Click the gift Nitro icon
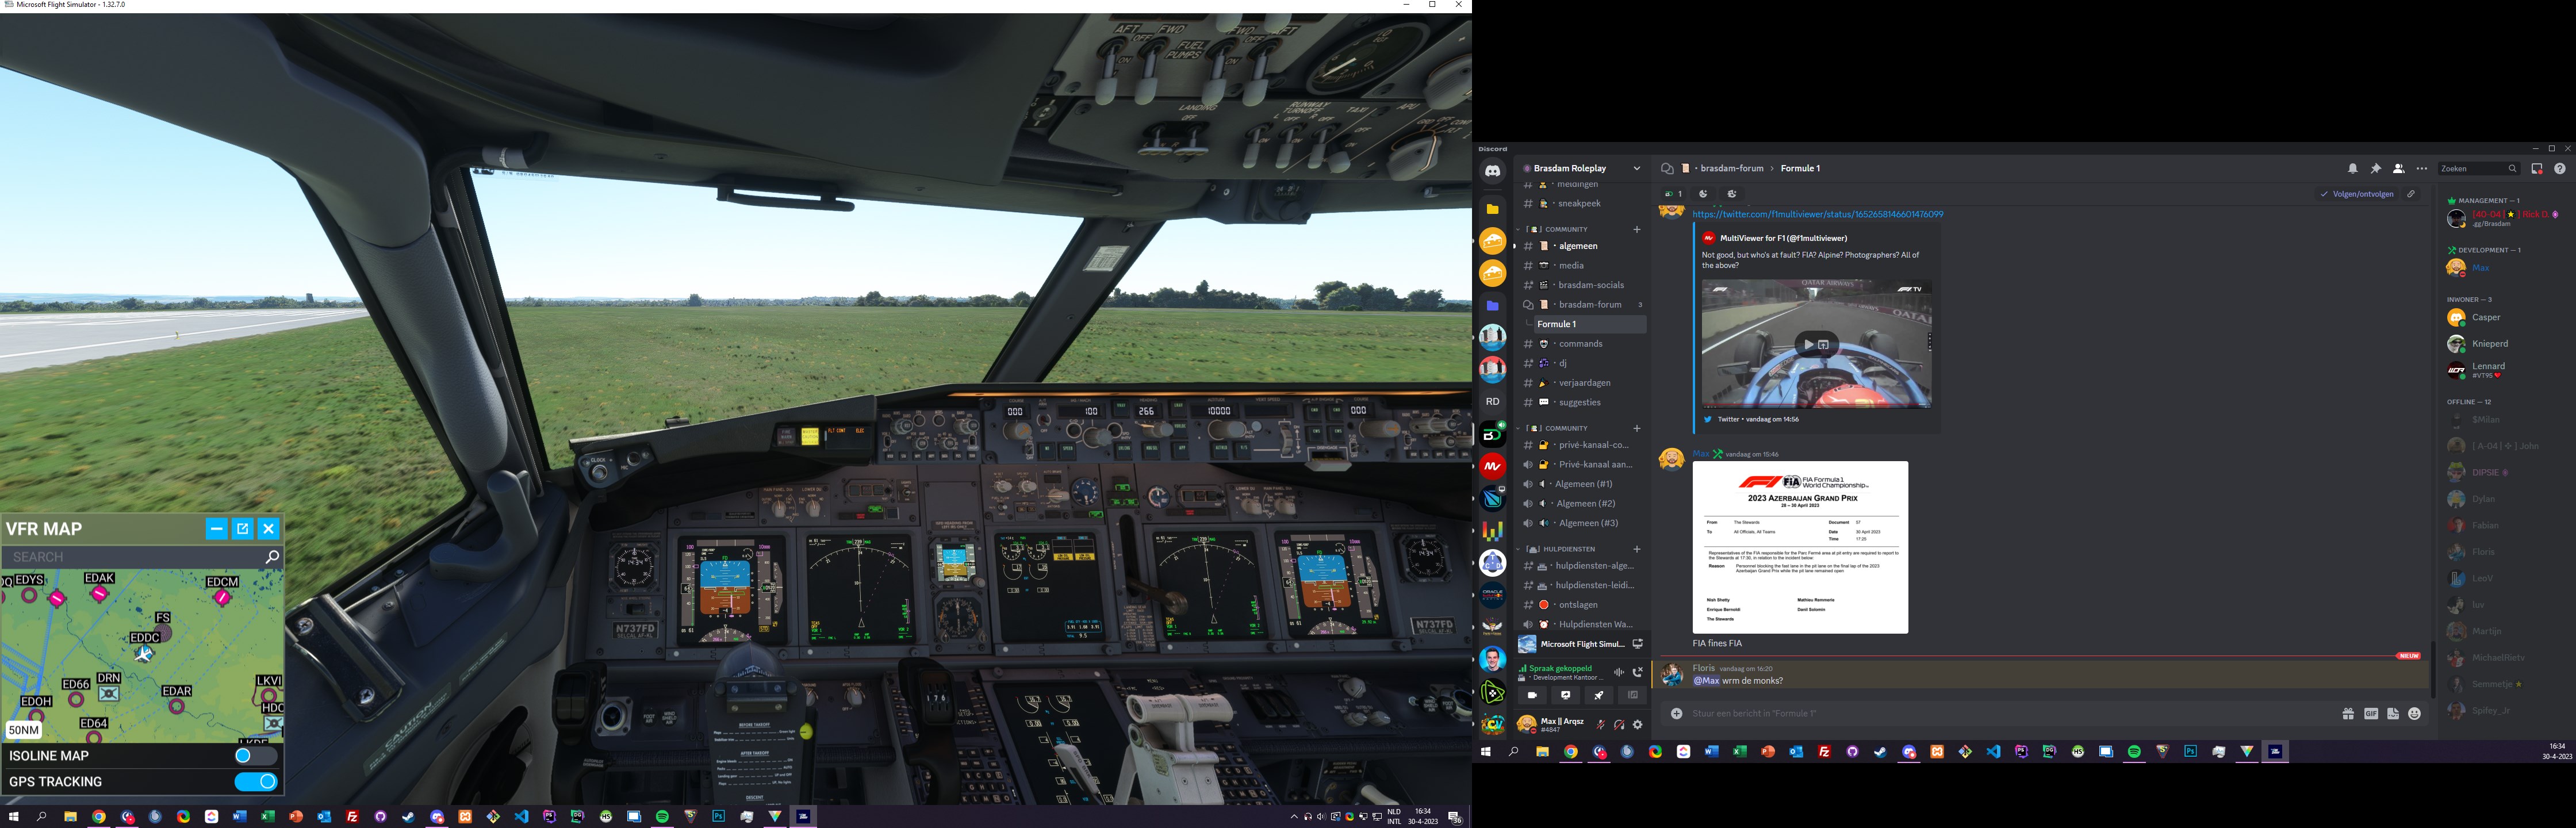This screenshot has width=2576, height=828. [x=2348, y=714]
